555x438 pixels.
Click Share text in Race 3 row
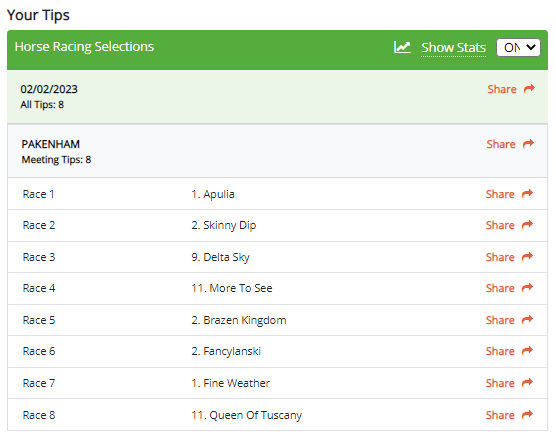pyautogui.click(x=500, y=257)
